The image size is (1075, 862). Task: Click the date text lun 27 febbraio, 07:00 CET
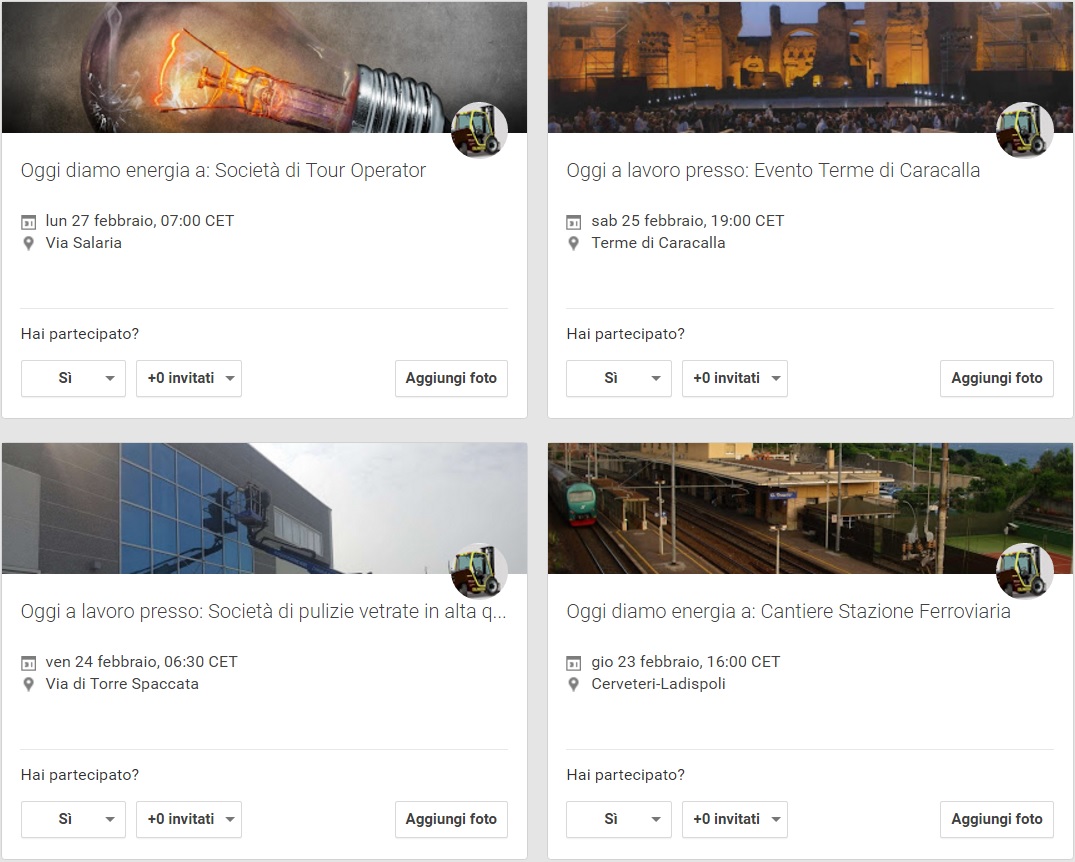(140, 221)
